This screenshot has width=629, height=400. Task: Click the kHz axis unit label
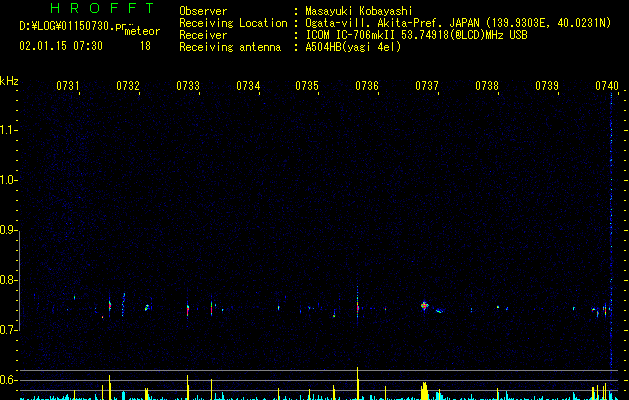(x=9, y=81)
